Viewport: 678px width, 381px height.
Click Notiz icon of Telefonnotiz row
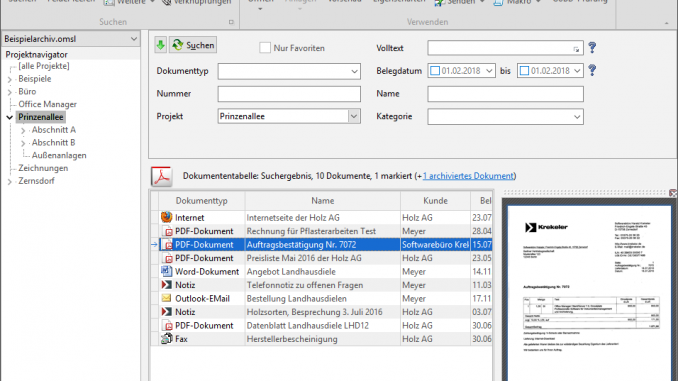point(166,285)
